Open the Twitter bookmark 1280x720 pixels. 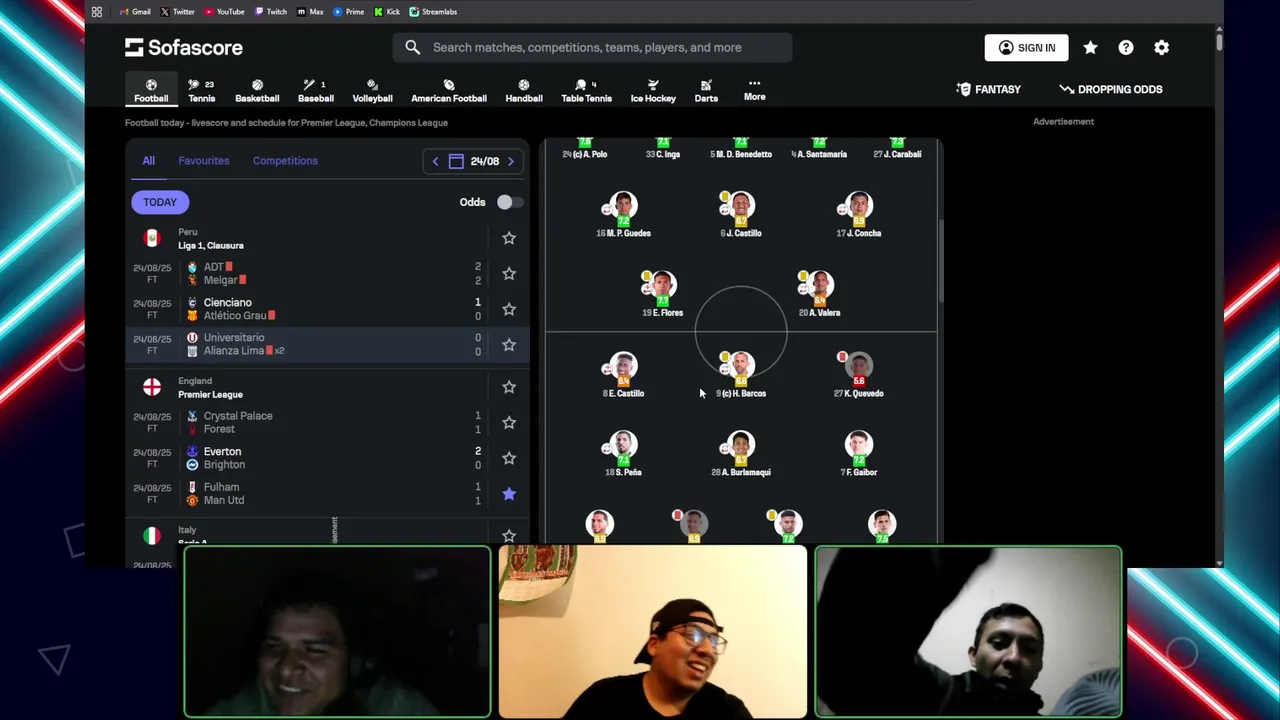[x=178, y=12]
